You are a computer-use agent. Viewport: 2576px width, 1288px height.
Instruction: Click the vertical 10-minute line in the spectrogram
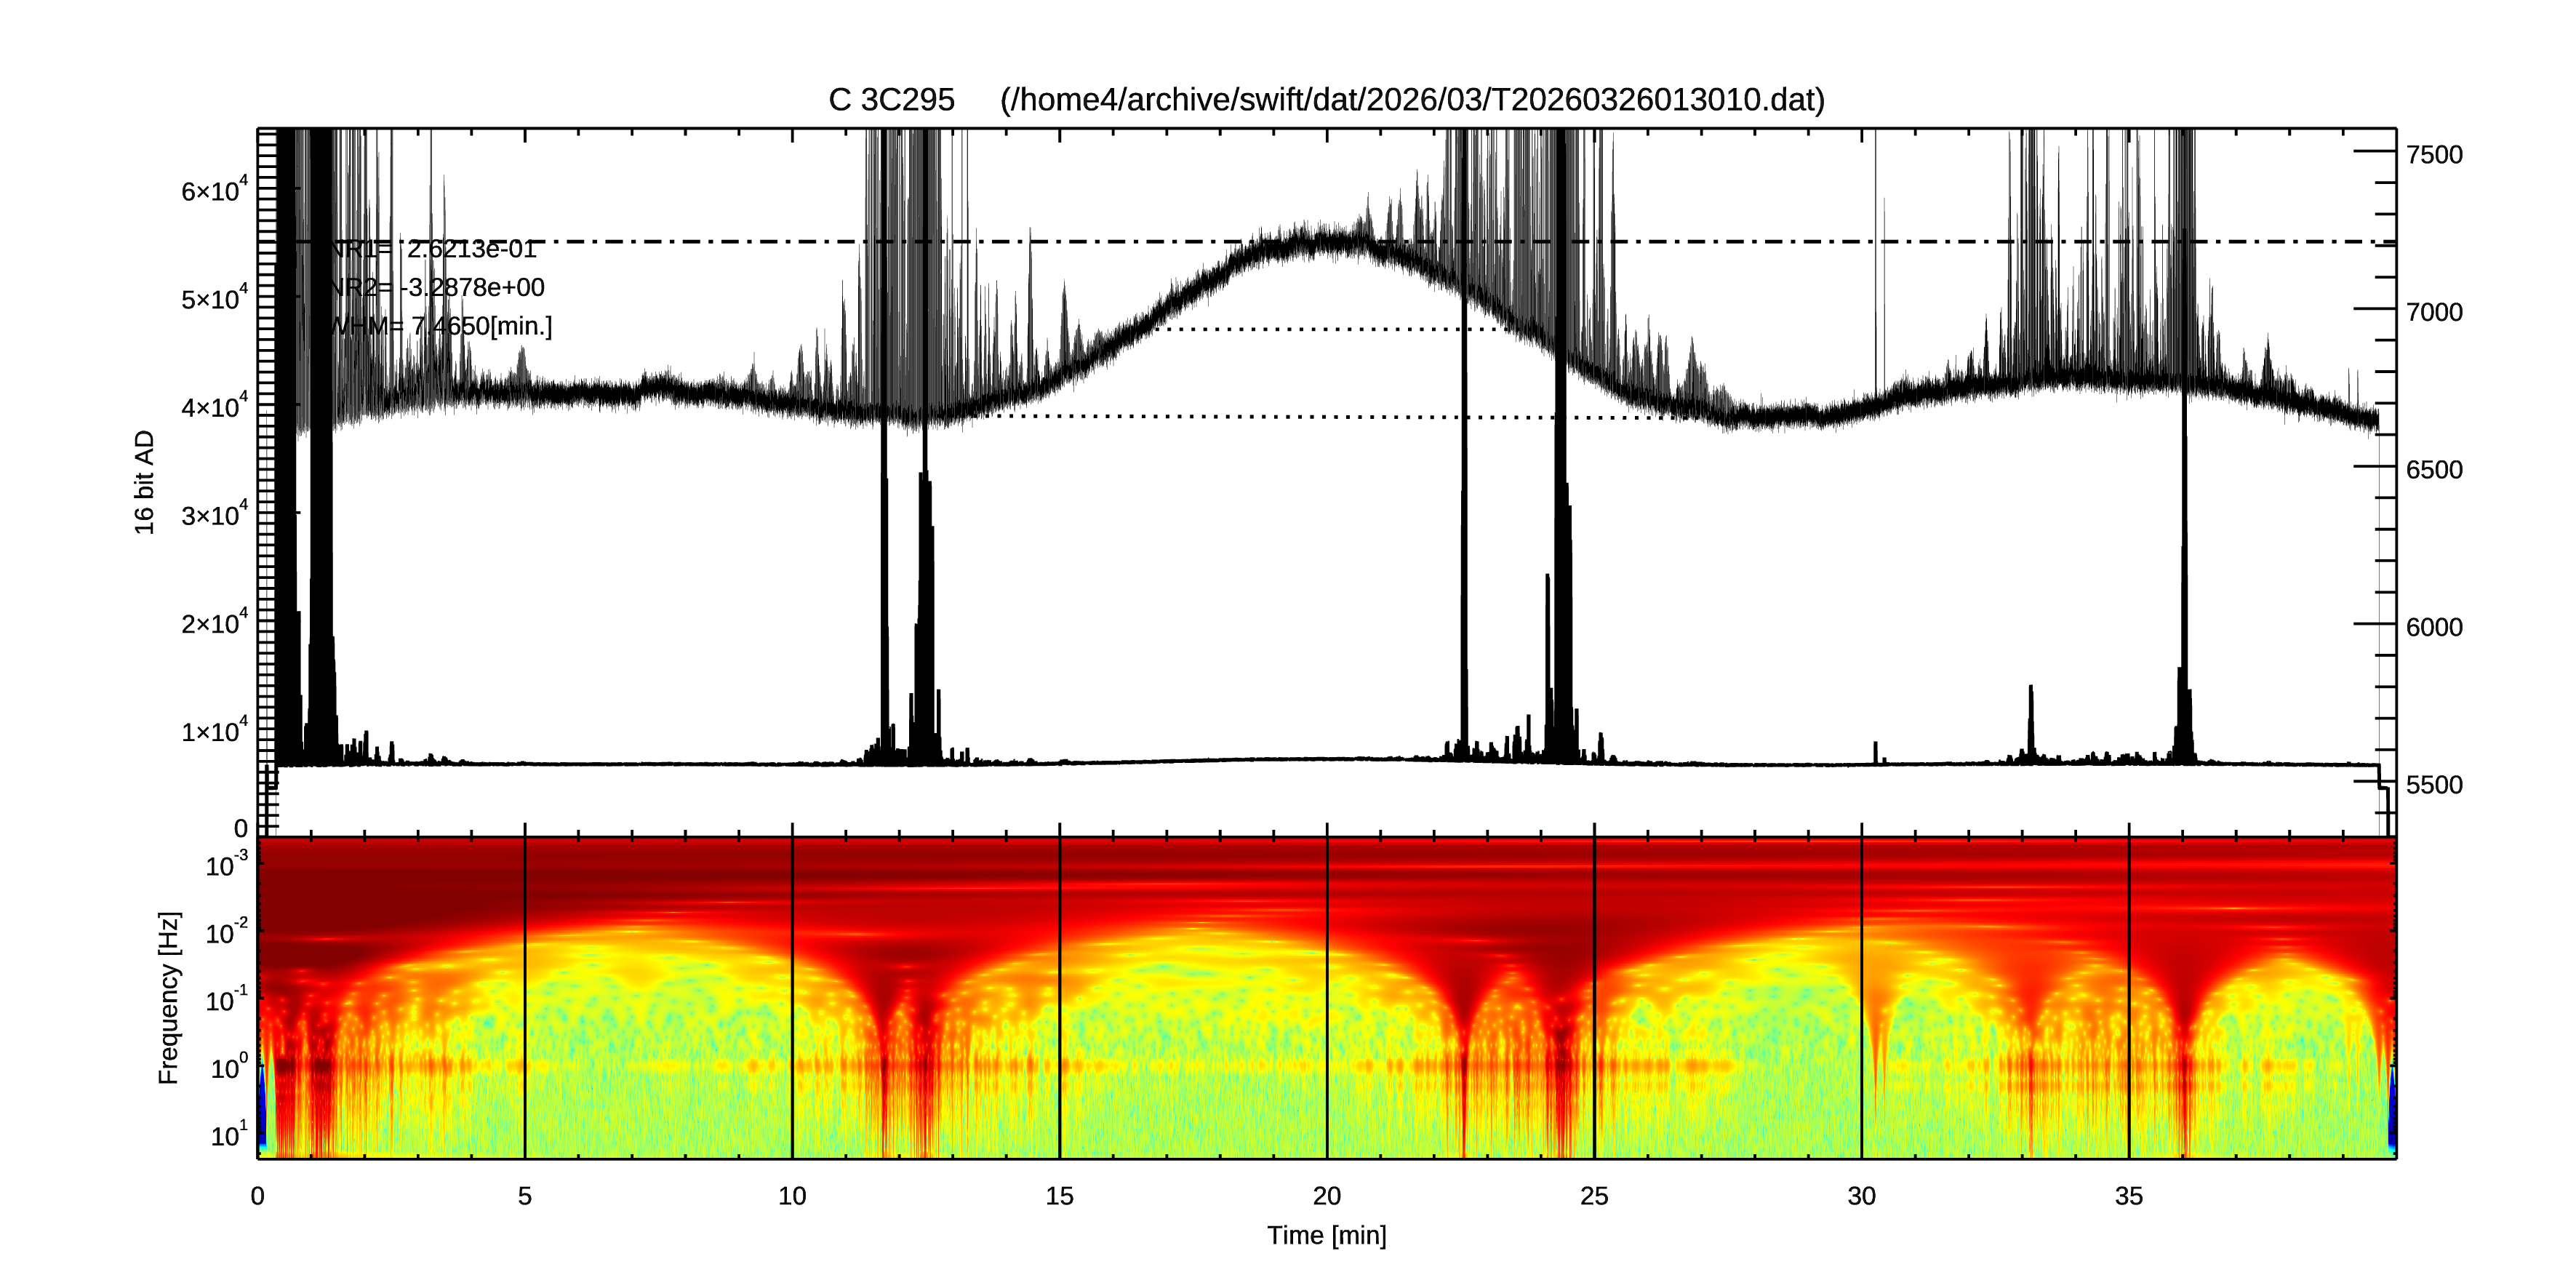[792, 1000]
